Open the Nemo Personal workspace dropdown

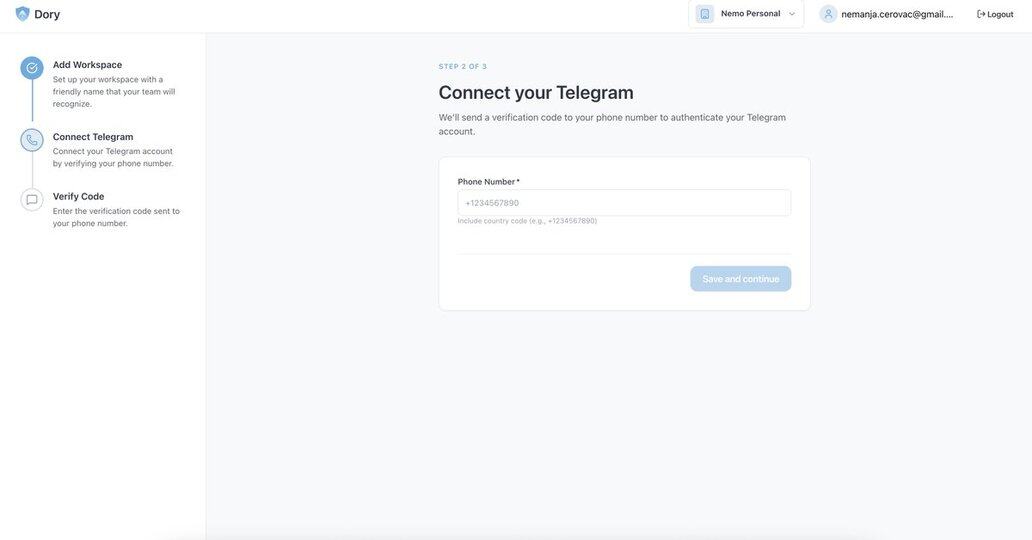[x=750, y=14]
